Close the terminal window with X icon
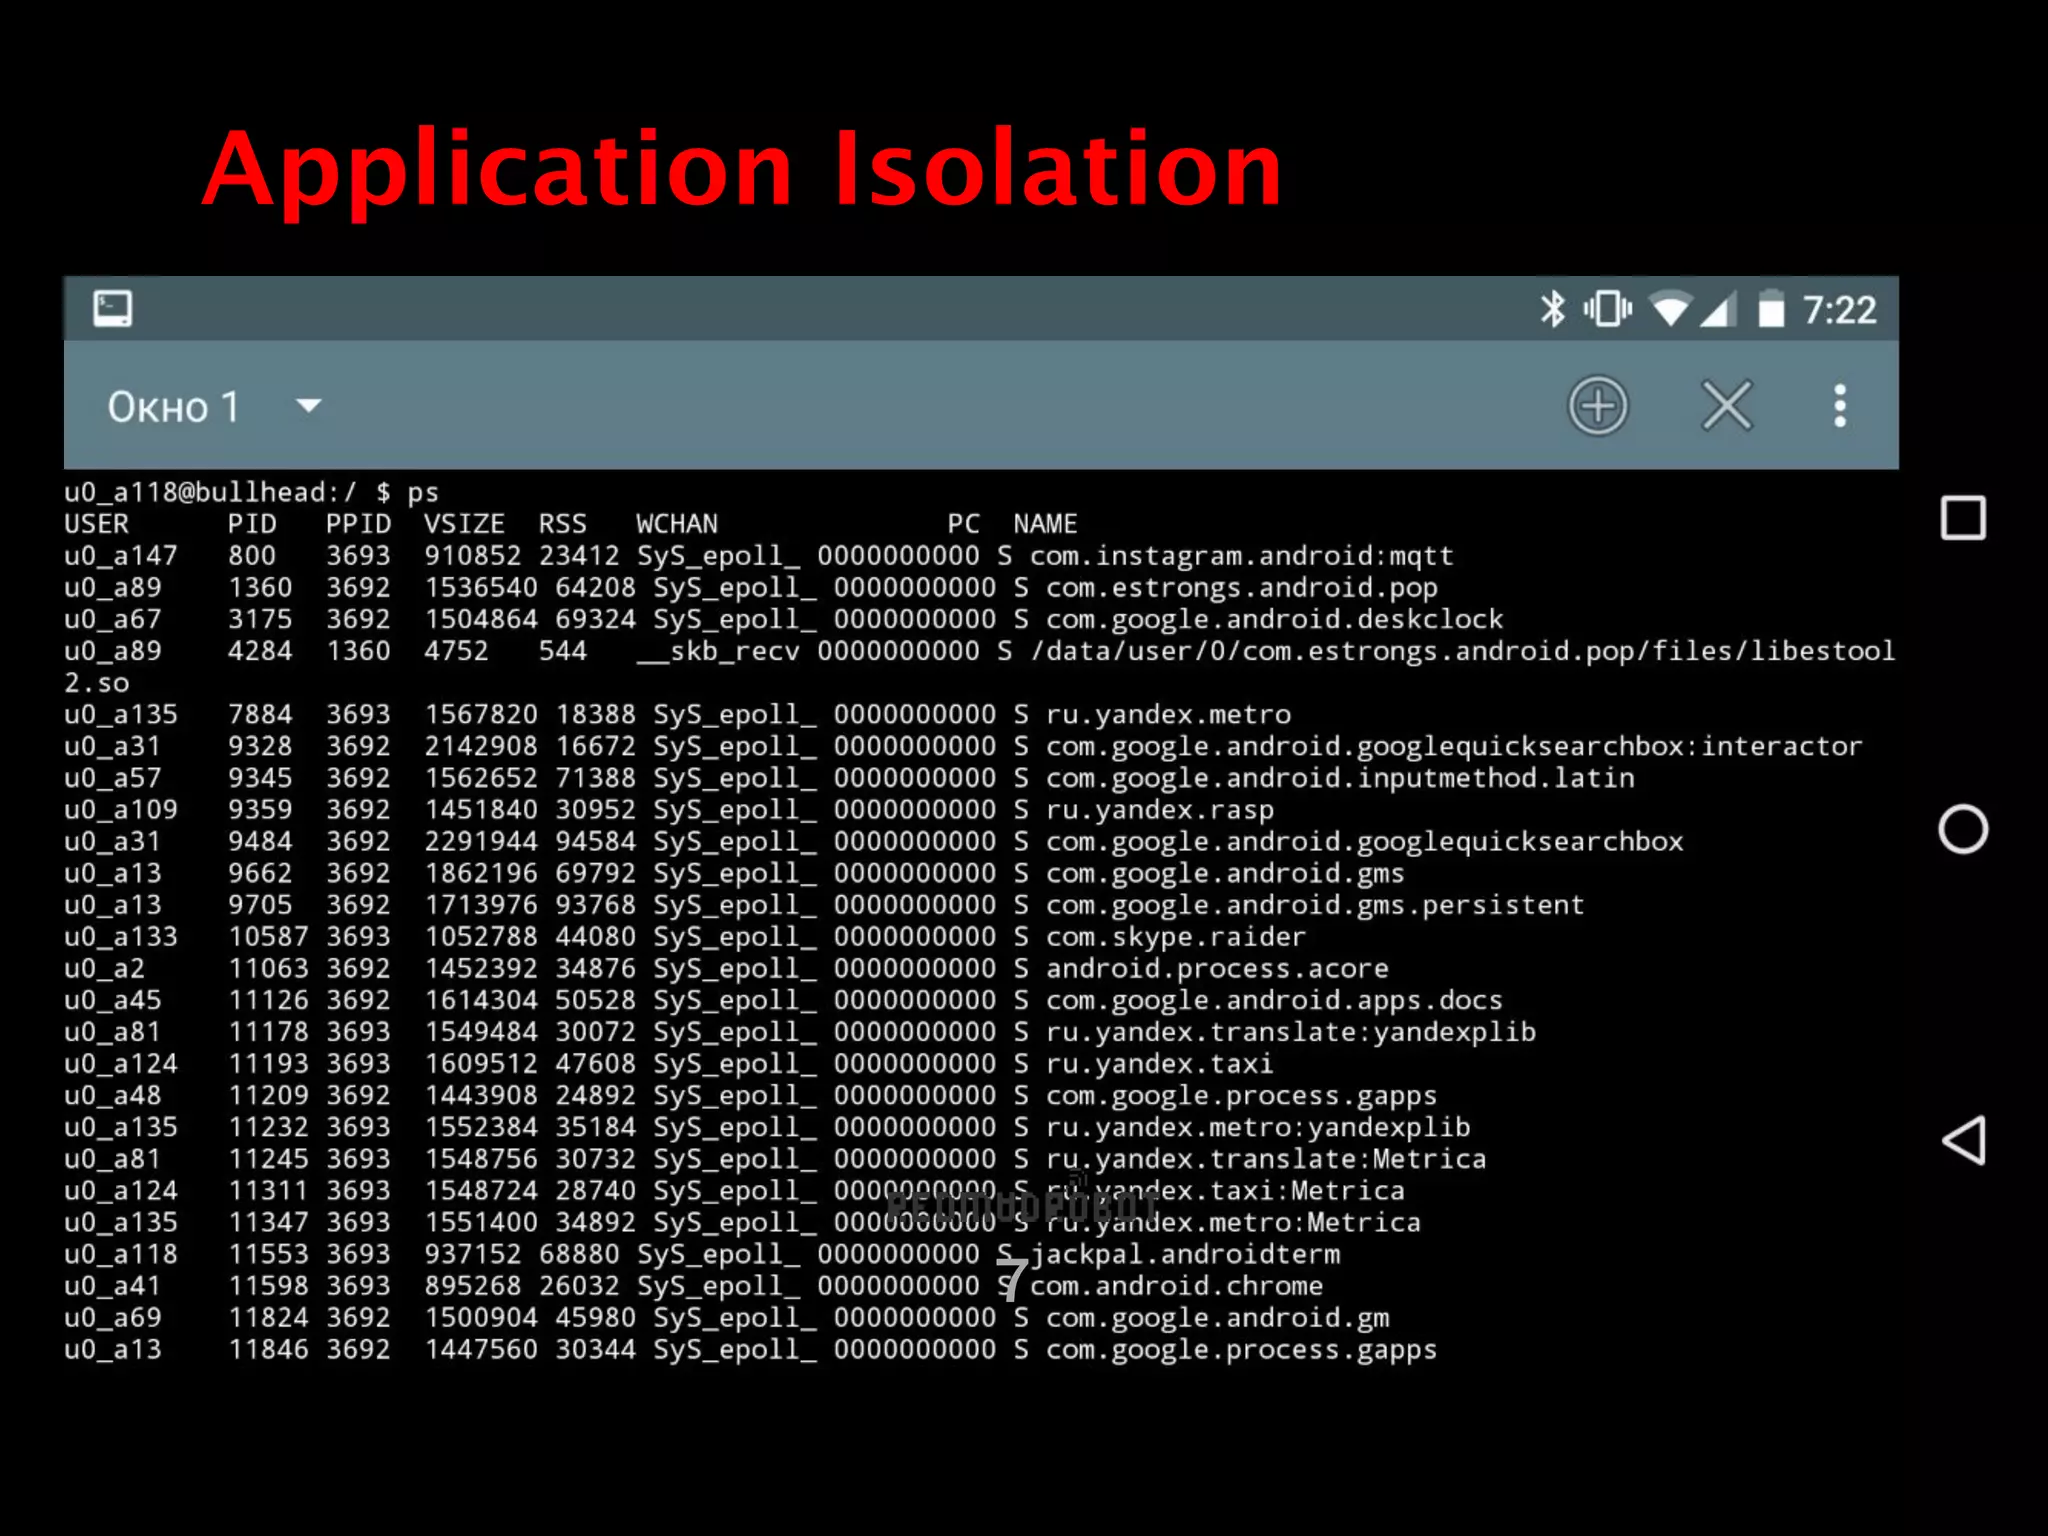 click(1727, 406)
